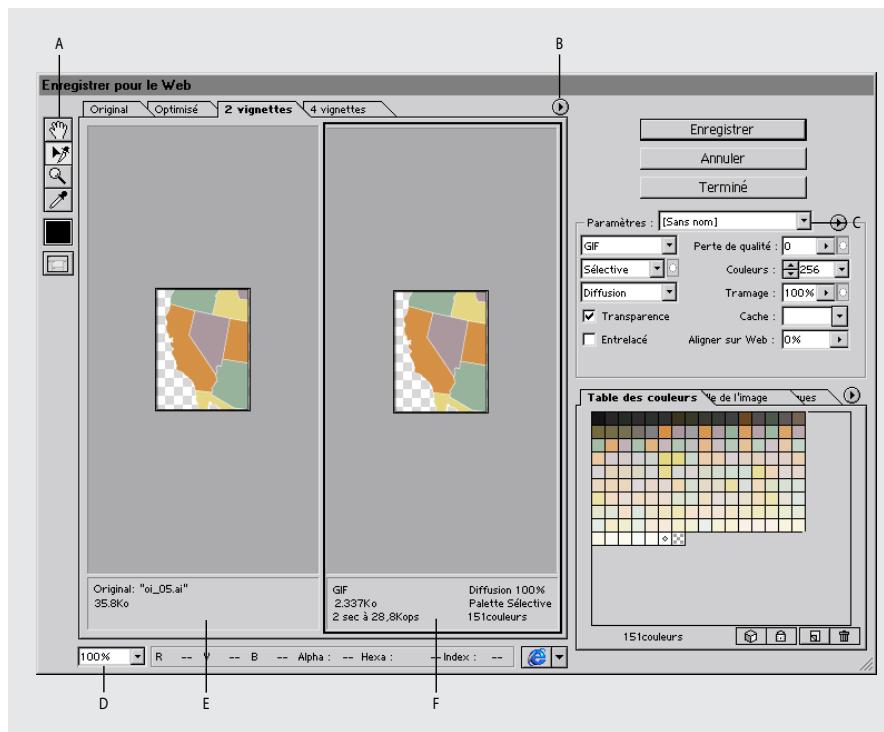Viewport: 884px width, 732px height.
Task: Click mask channel button beside Perte de qualité
Action: point(843,246)
